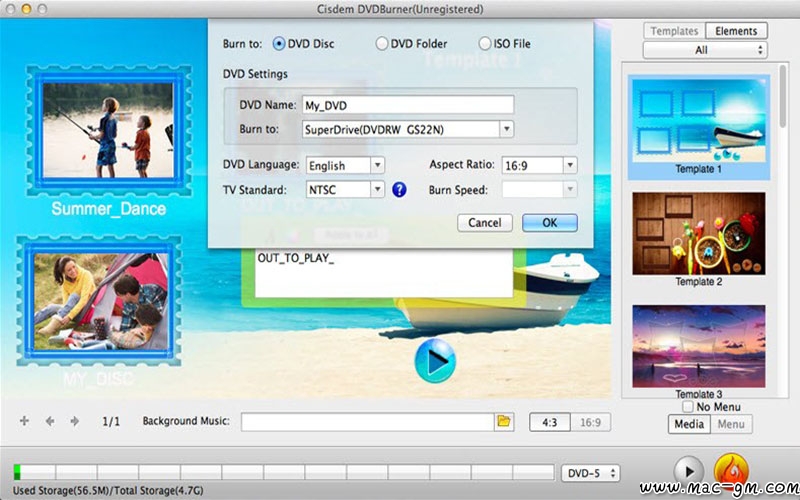
Task: Select the ISO File radio button
Action: [x=485, y=44]
